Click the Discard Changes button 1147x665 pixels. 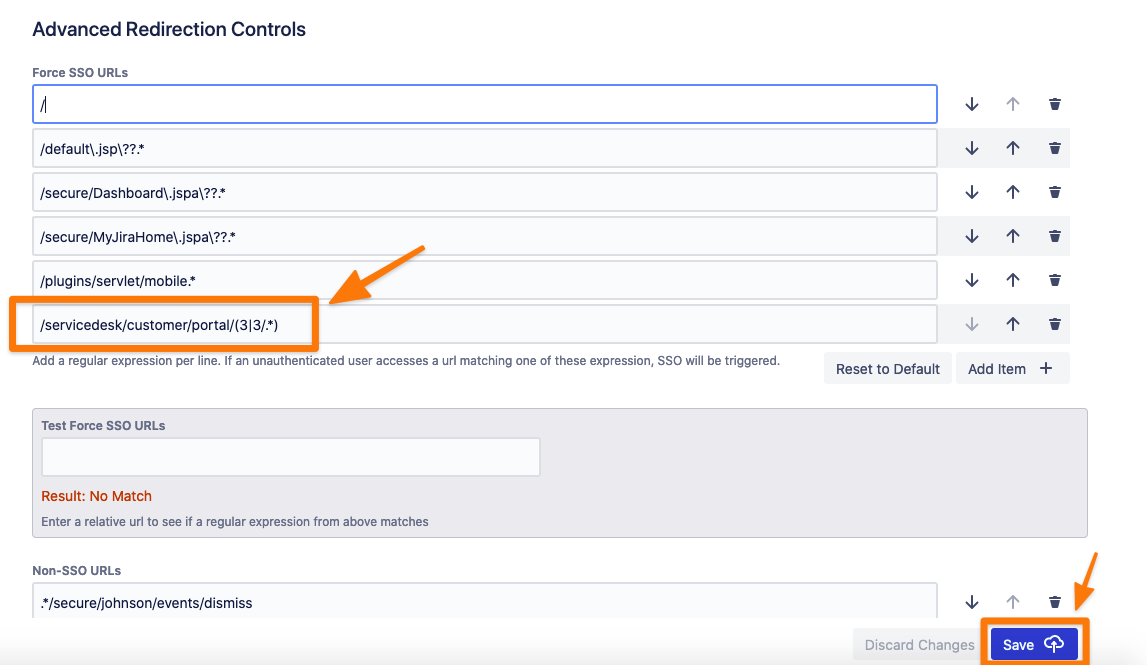tap(918, 645)
